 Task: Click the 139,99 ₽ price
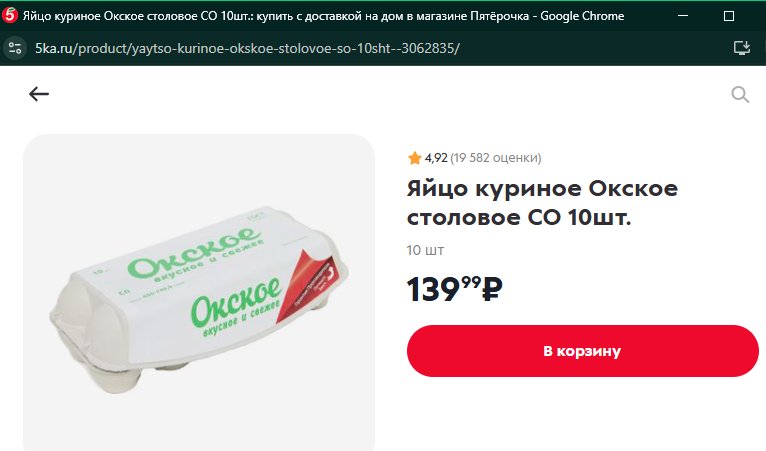coord(454,289)
